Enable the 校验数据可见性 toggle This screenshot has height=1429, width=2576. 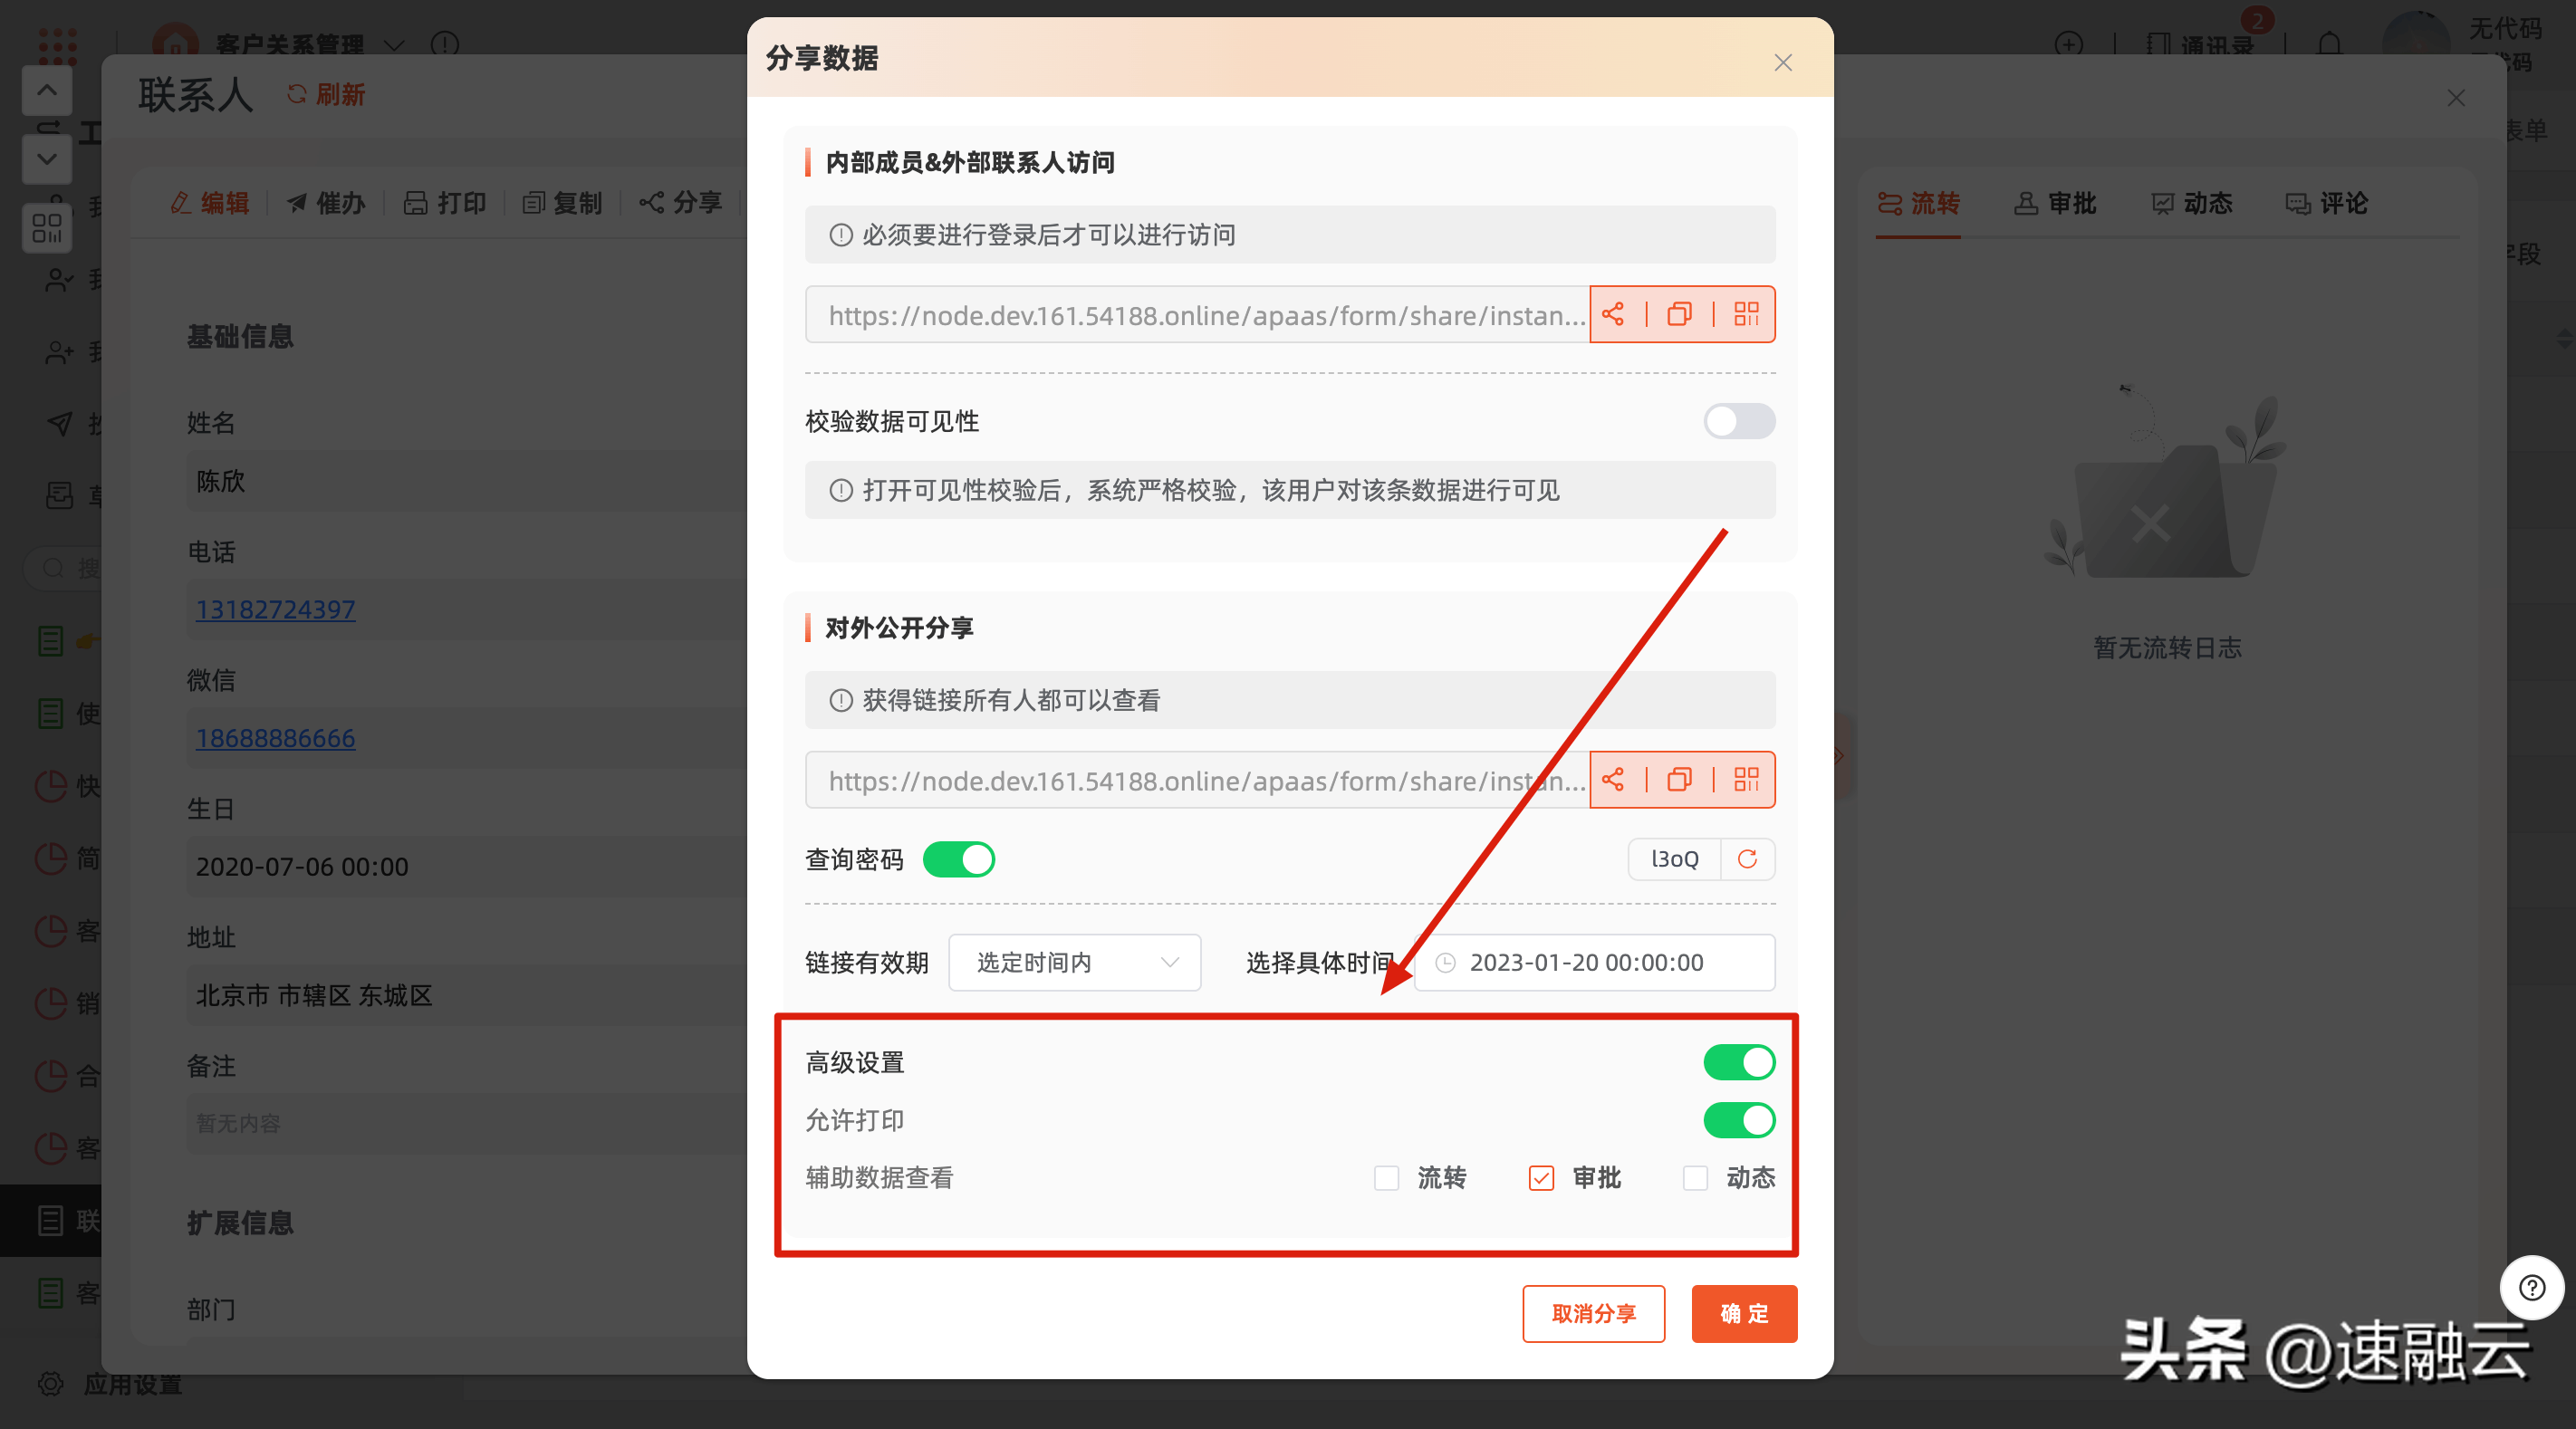tap(1738, 421)
